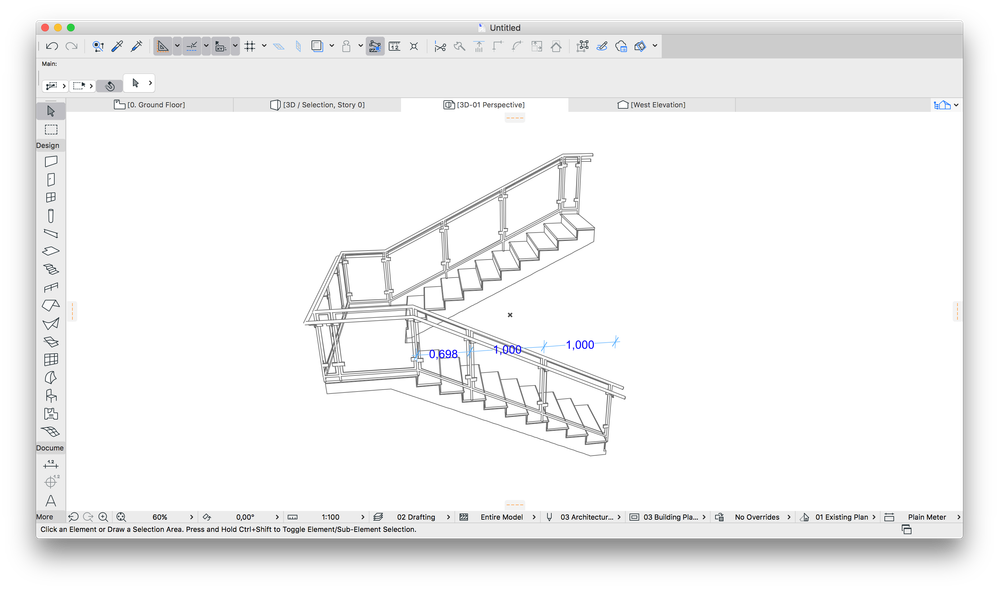Click the 1:100 scale value
The image size is (999, 590).
330,517
